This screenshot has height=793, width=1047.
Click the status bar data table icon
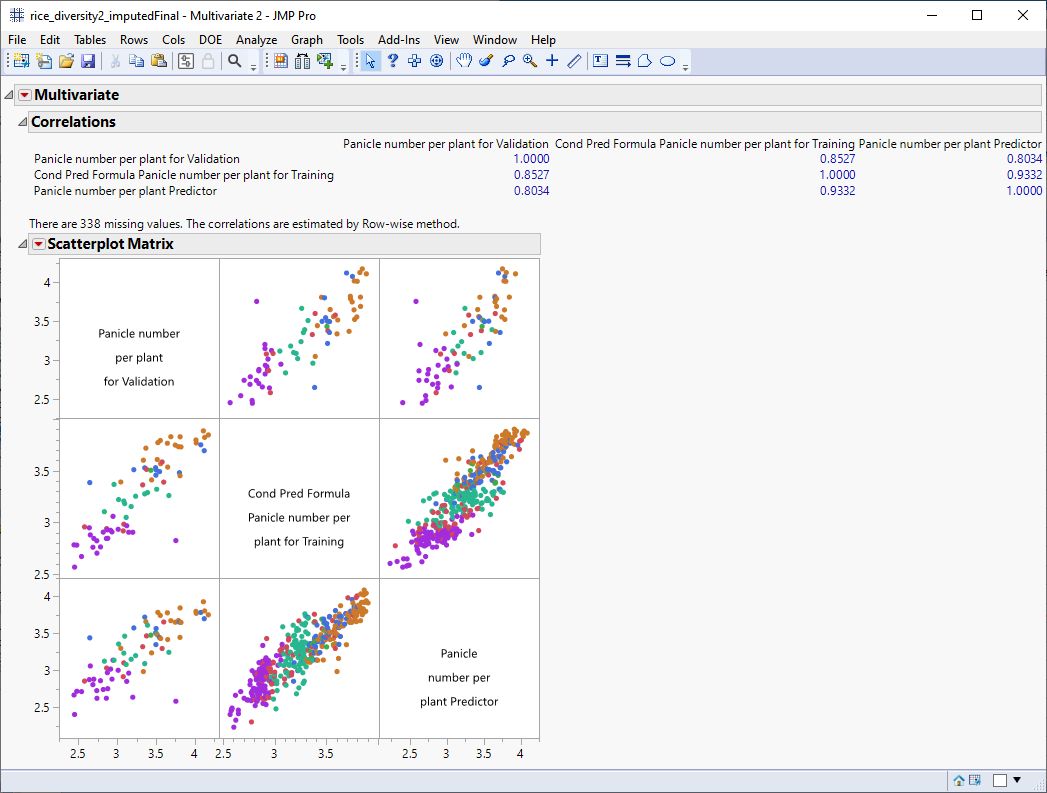click(975, 780)
